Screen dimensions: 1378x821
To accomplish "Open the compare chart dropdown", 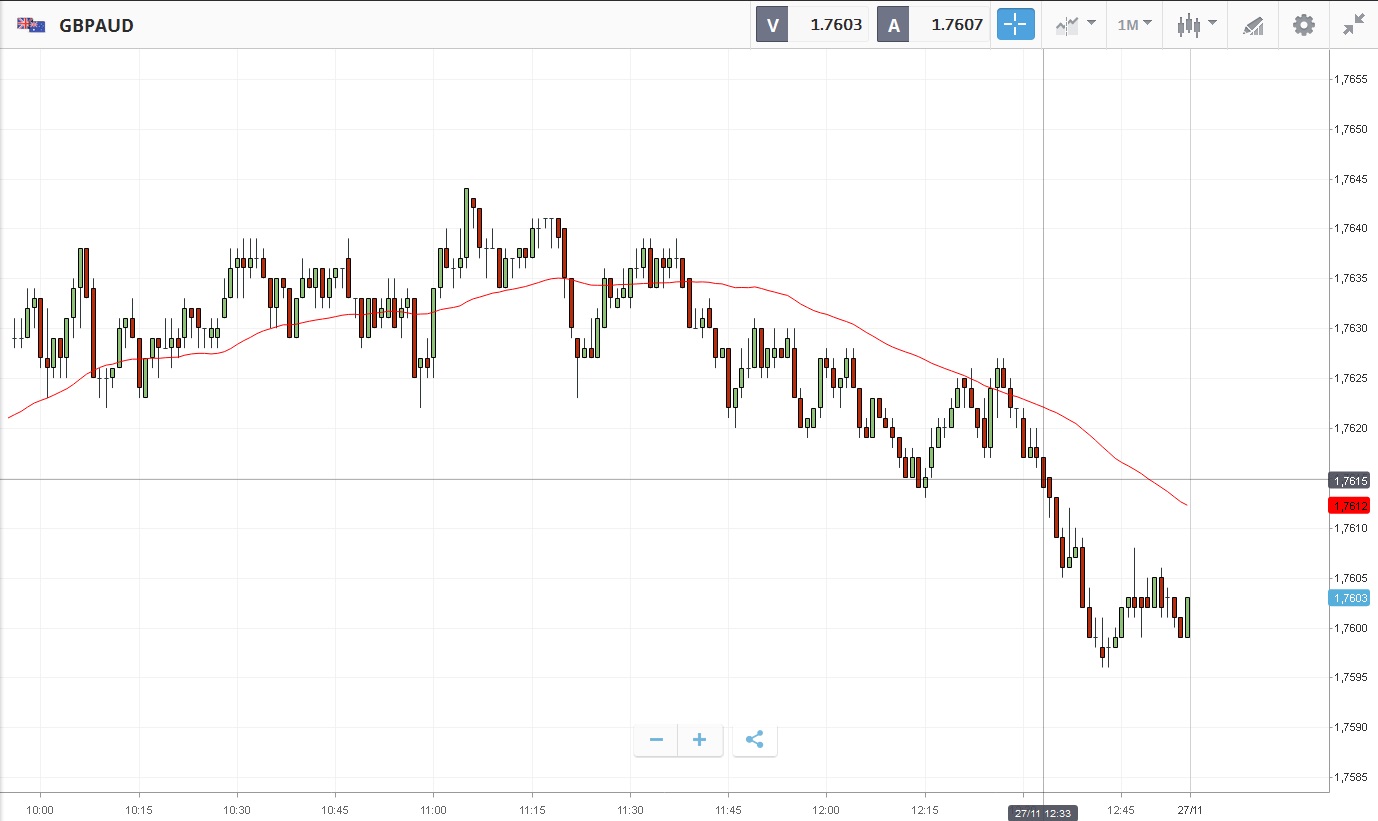I will 1074,25.
